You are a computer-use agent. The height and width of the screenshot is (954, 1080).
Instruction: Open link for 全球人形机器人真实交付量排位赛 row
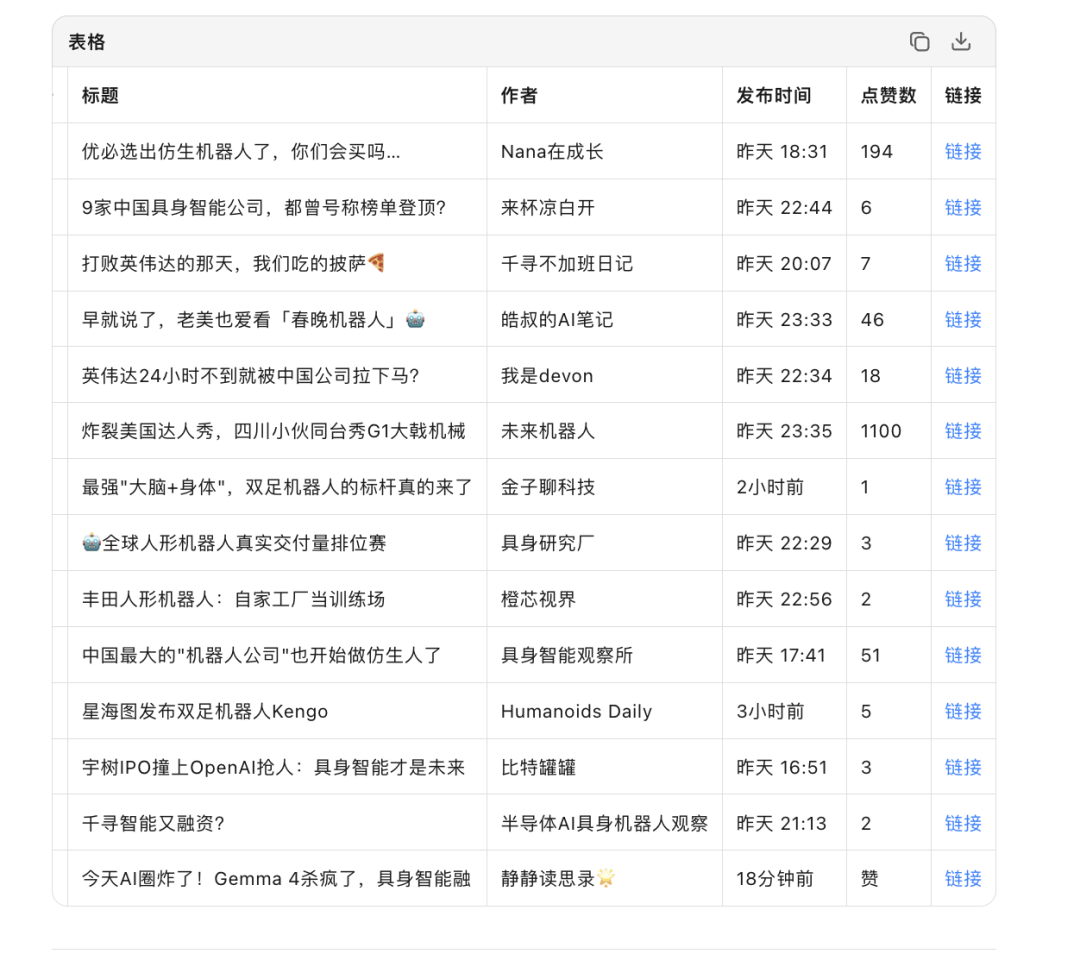tap(962, 543)
